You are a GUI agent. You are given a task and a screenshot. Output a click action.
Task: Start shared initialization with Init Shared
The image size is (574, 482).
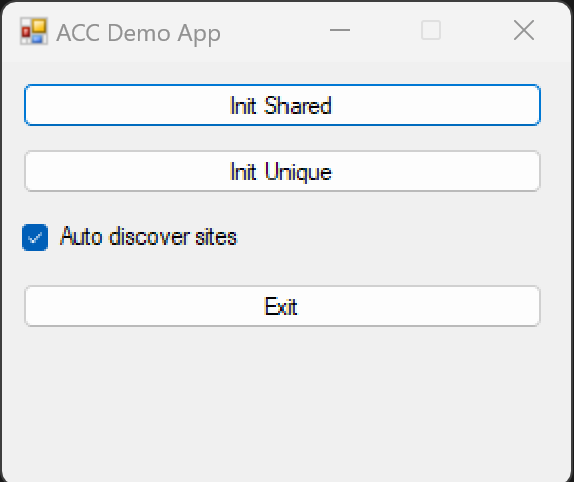(x=282, y=105)
